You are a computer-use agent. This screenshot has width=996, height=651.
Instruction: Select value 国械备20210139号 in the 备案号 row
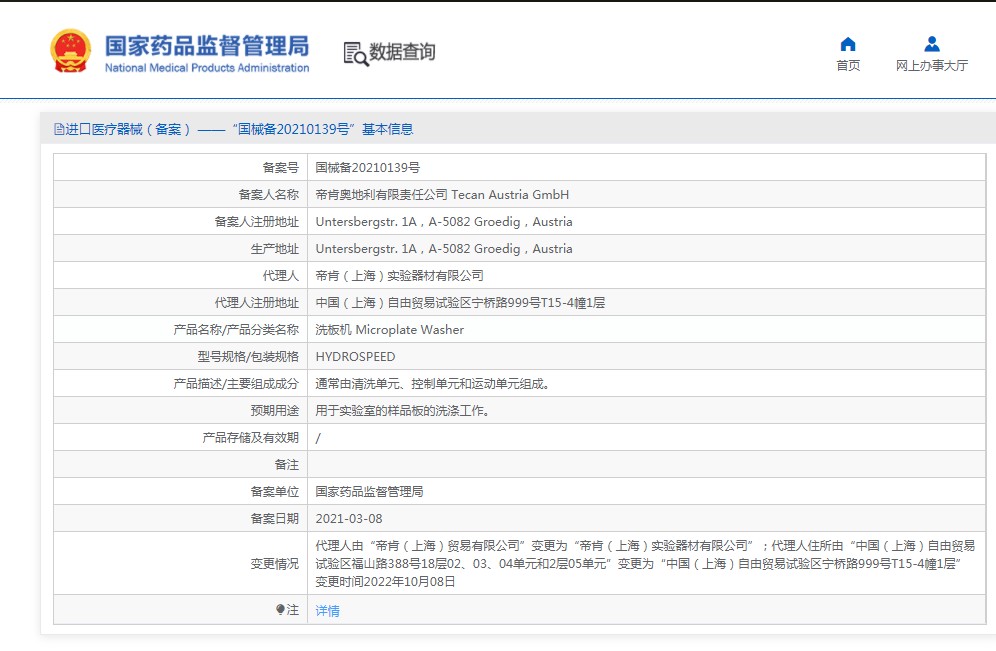click(368, 168)
